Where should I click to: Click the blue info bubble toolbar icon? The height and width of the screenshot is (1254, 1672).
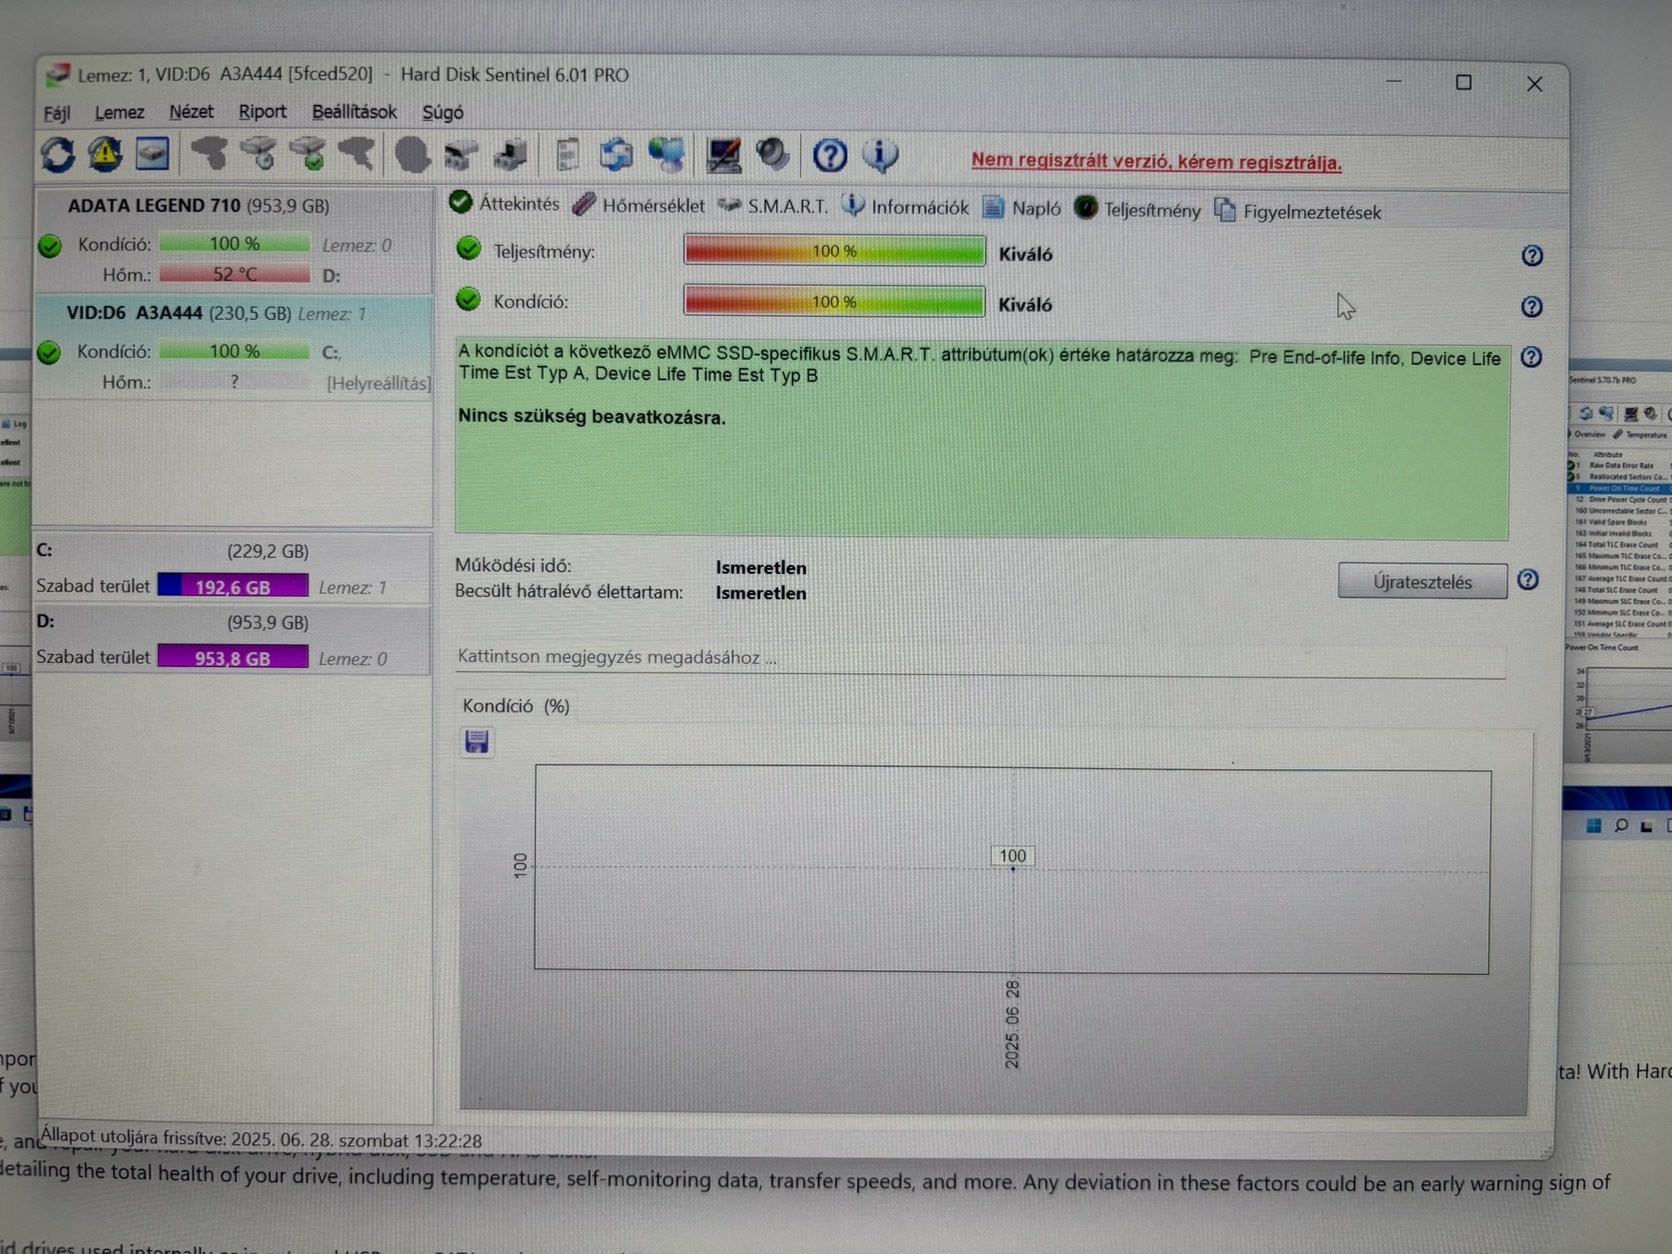click(x=880, y=155)
